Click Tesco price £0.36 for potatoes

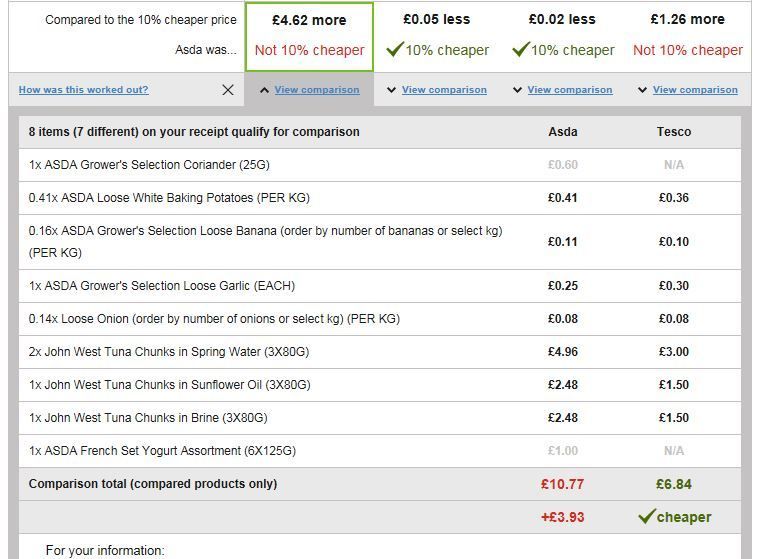(674, 198)
